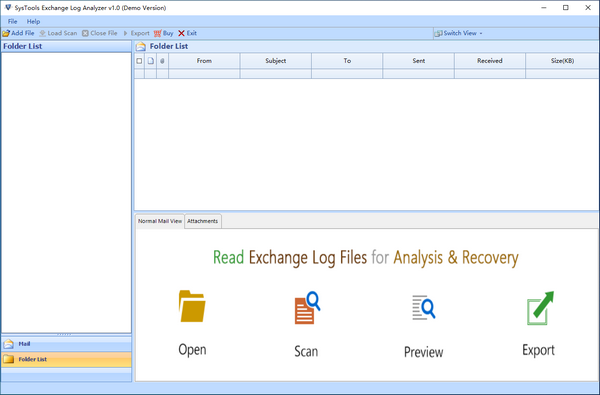Toggle the select-all checkbox in header
This screenshot has height=395, width=600.
click(139, 61)
